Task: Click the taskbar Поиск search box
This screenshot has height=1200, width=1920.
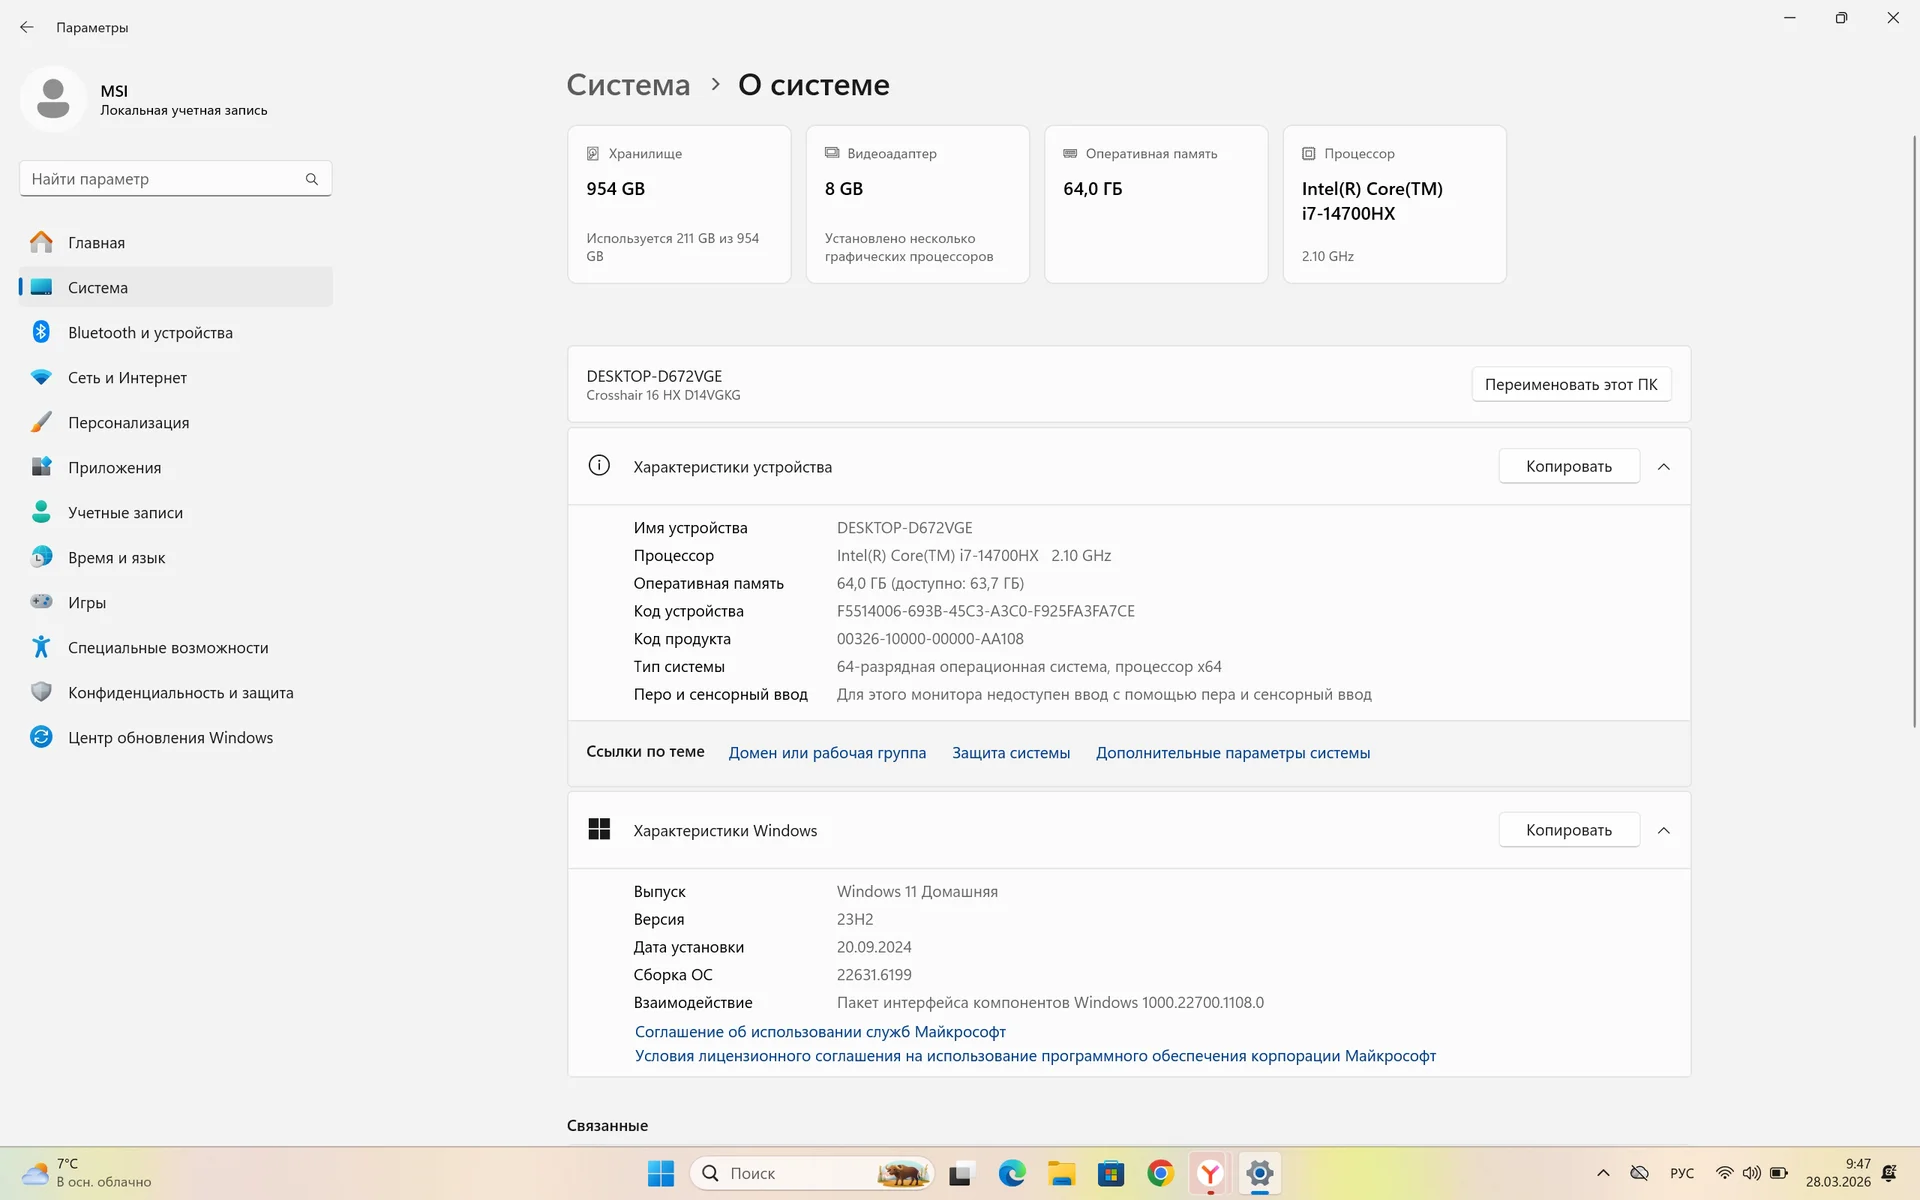Action: 811,1173
